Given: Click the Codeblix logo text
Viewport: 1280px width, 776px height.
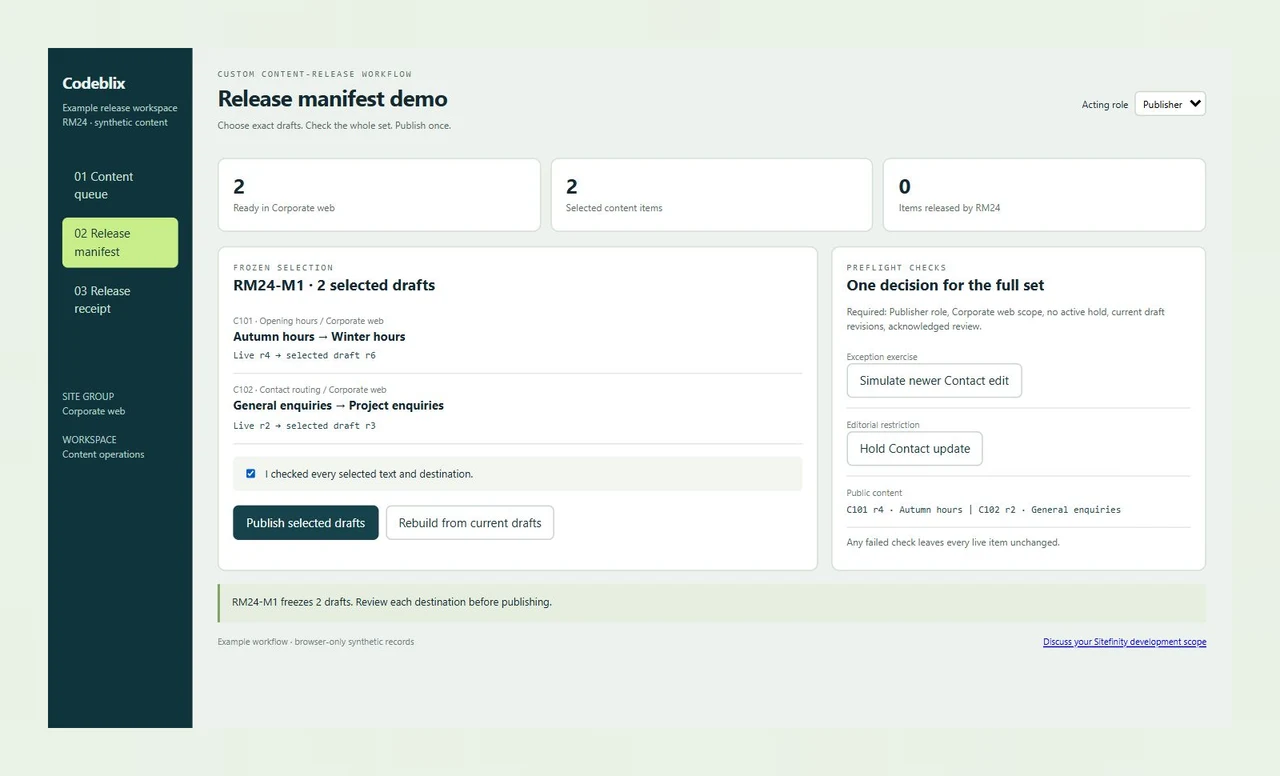Looking at the screenshot, I should pyautogui.click(x=94, y=83).
